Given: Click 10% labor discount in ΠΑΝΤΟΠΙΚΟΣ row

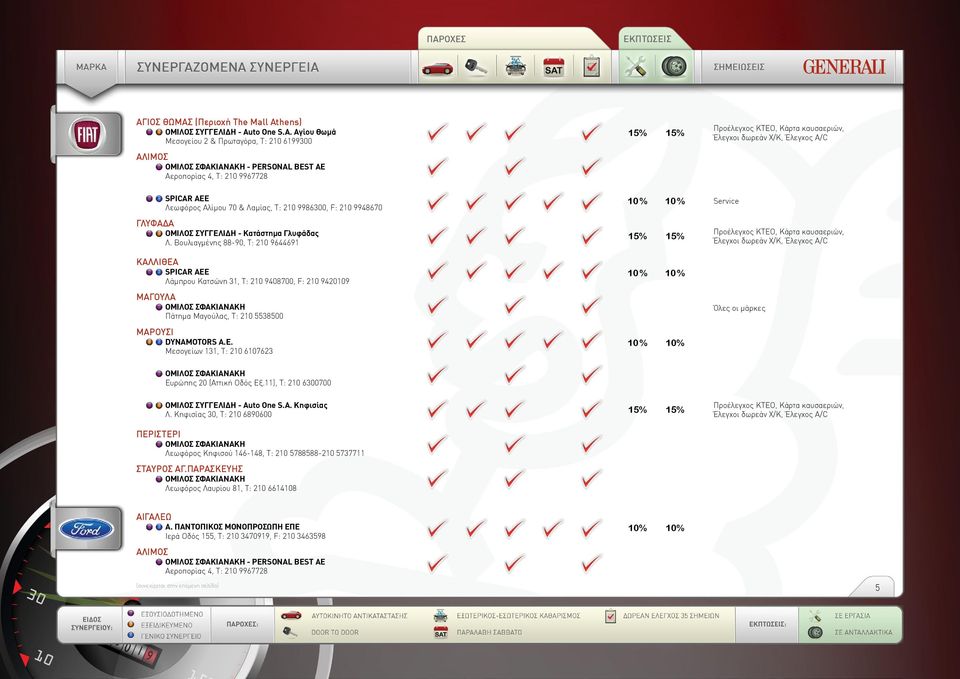Looking at the screenshot, I should tap(637, 528).
